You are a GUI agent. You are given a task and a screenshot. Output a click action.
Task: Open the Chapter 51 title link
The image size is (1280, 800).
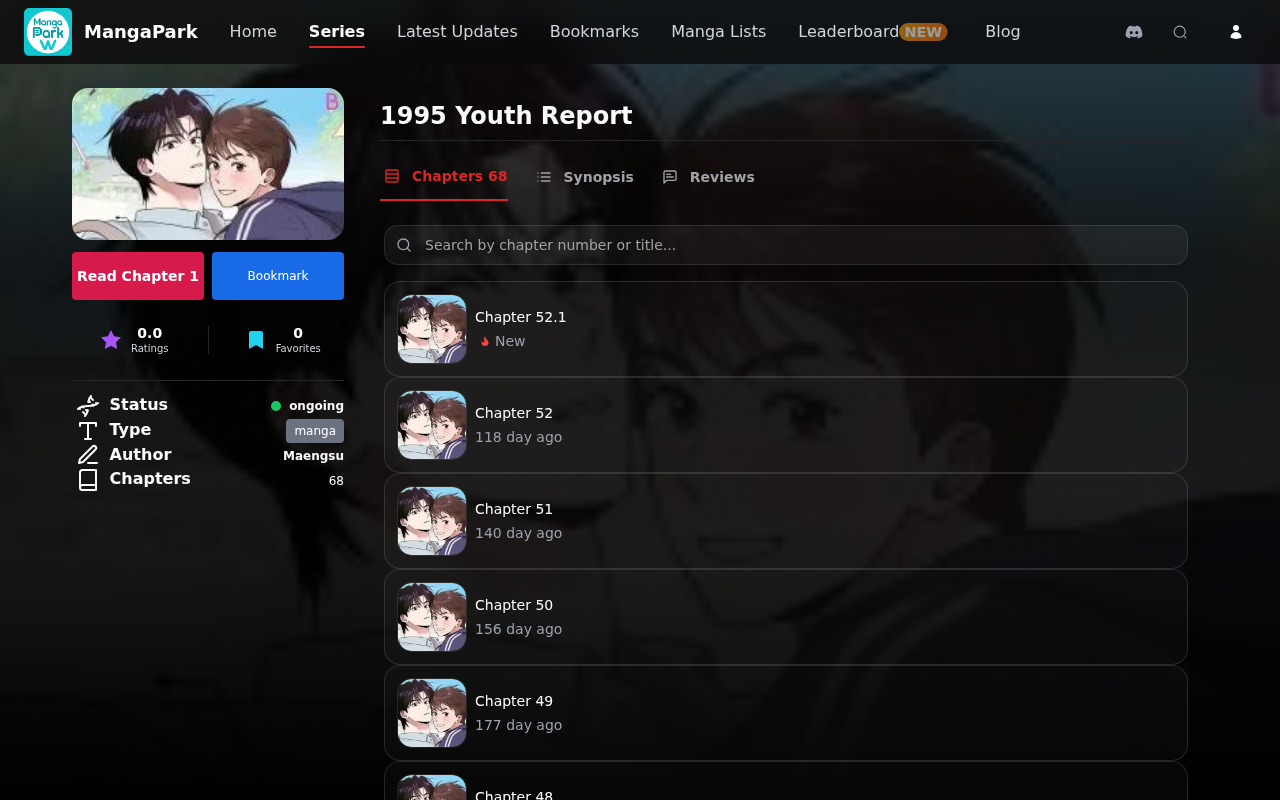click(x=514, y=509)
